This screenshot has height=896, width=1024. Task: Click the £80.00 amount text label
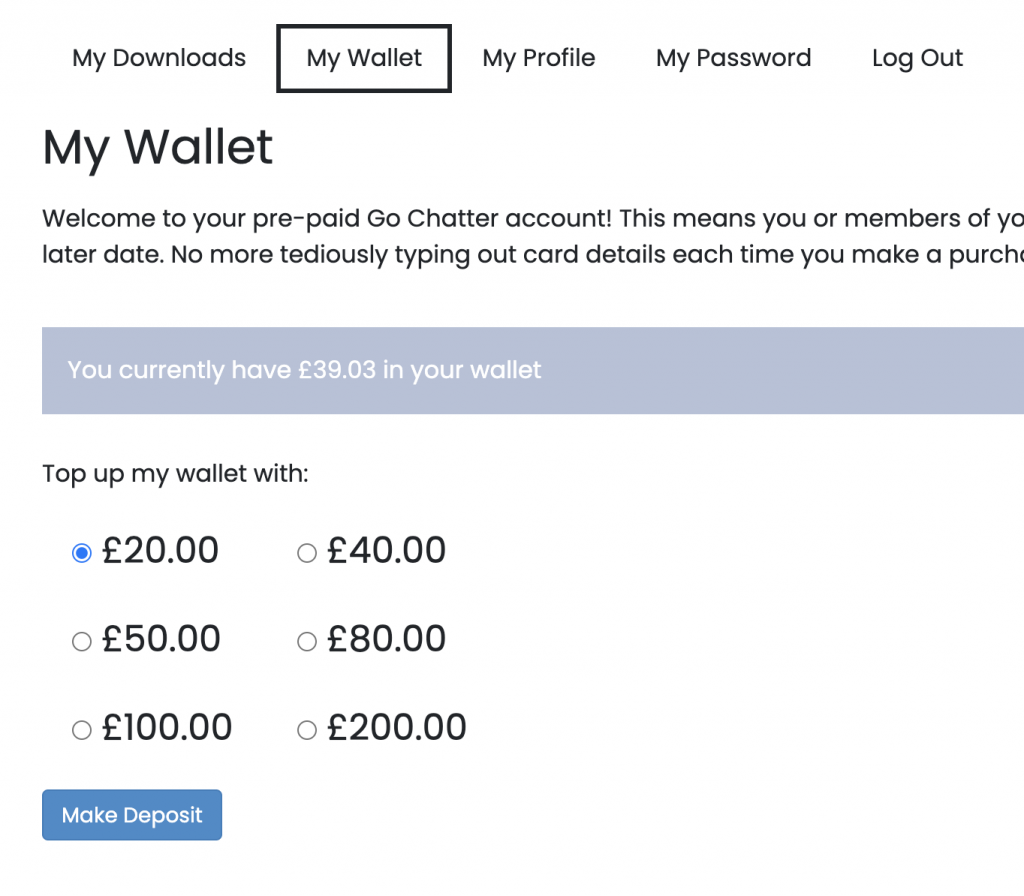[x=387, y=639]
